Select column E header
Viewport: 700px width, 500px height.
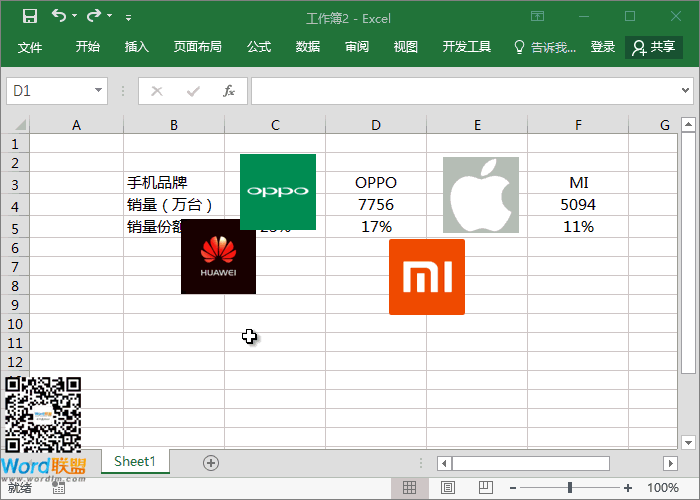tap(477, 125)
